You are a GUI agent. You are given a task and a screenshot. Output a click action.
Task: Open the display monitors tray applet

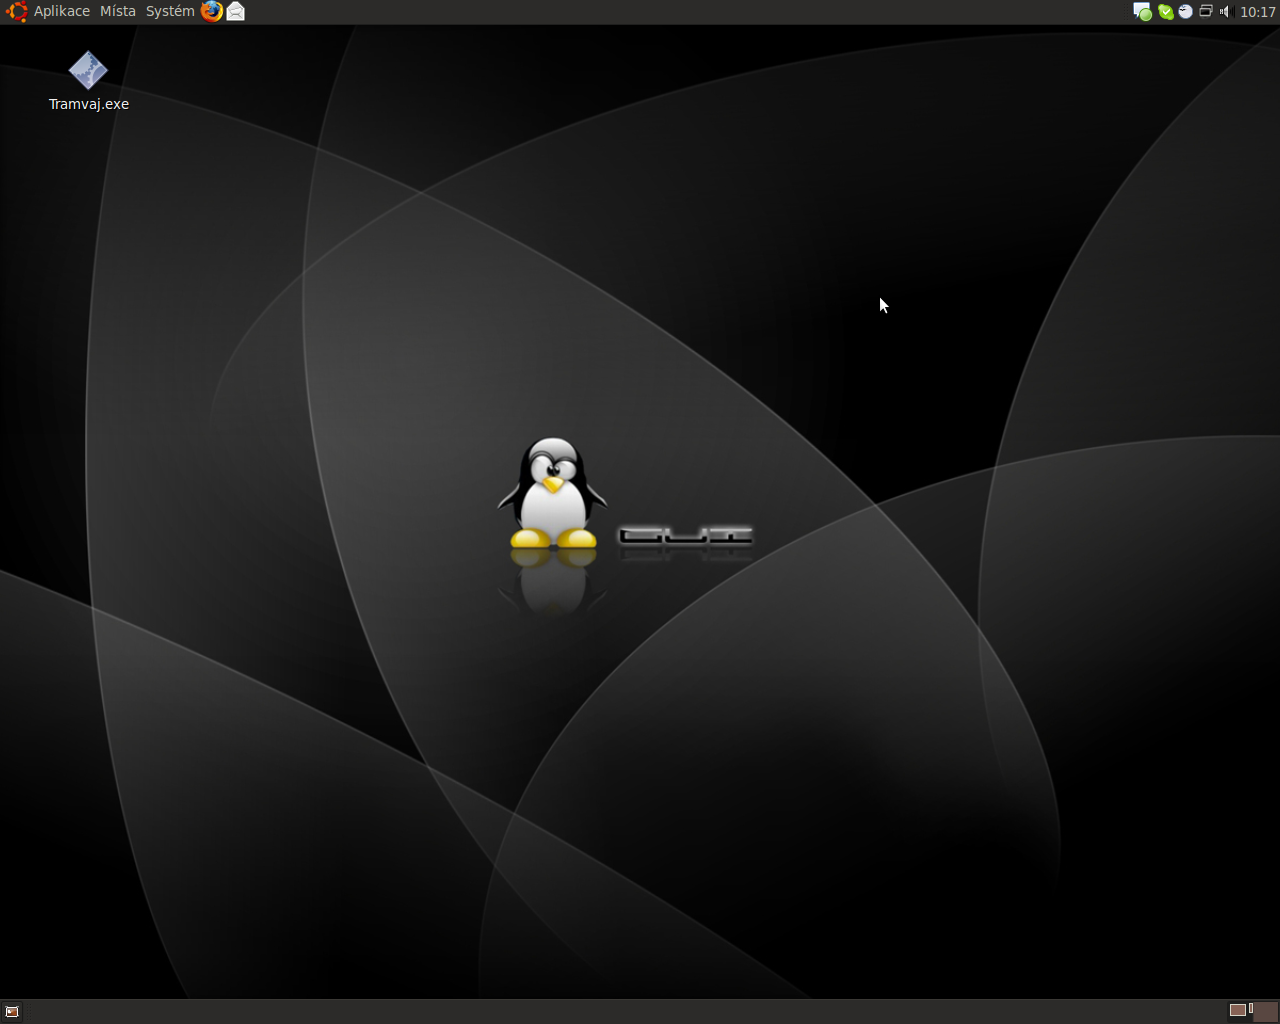(x=1206, y=12)
